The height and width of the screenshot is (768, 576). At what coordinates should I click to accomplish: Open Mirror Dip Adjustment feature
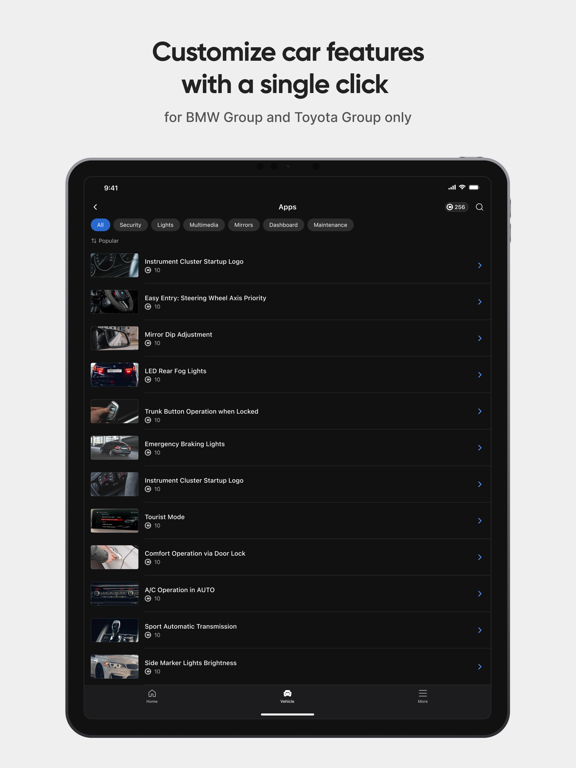(x=289, y=338)
